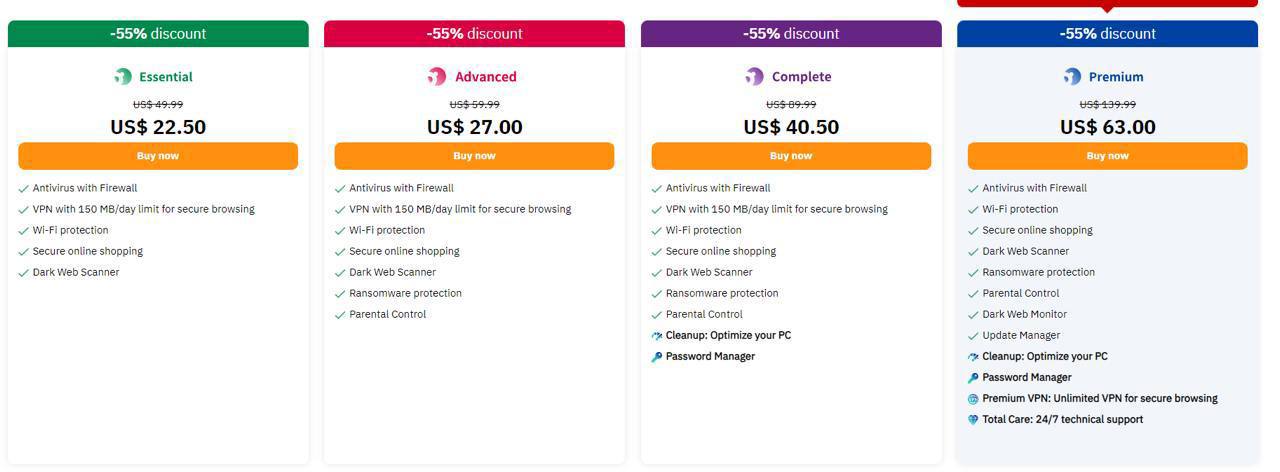Screen dimensions: 1280x472
Task: Select the US$ 63.00 Premium price
Action: tap(1107, 127)
